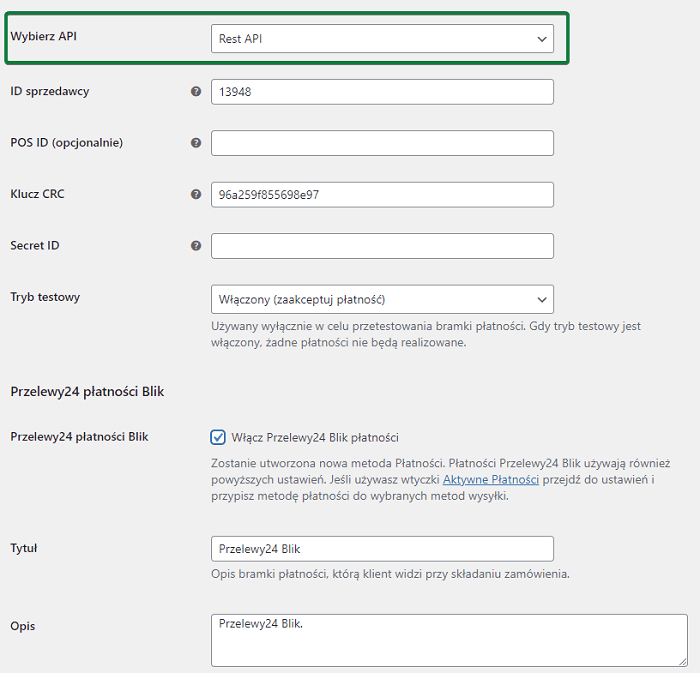The width and height of the screenshot is (700, 673).
Task: Click the help icon next to Klucz CRC
Action: [x=196, y=194]
